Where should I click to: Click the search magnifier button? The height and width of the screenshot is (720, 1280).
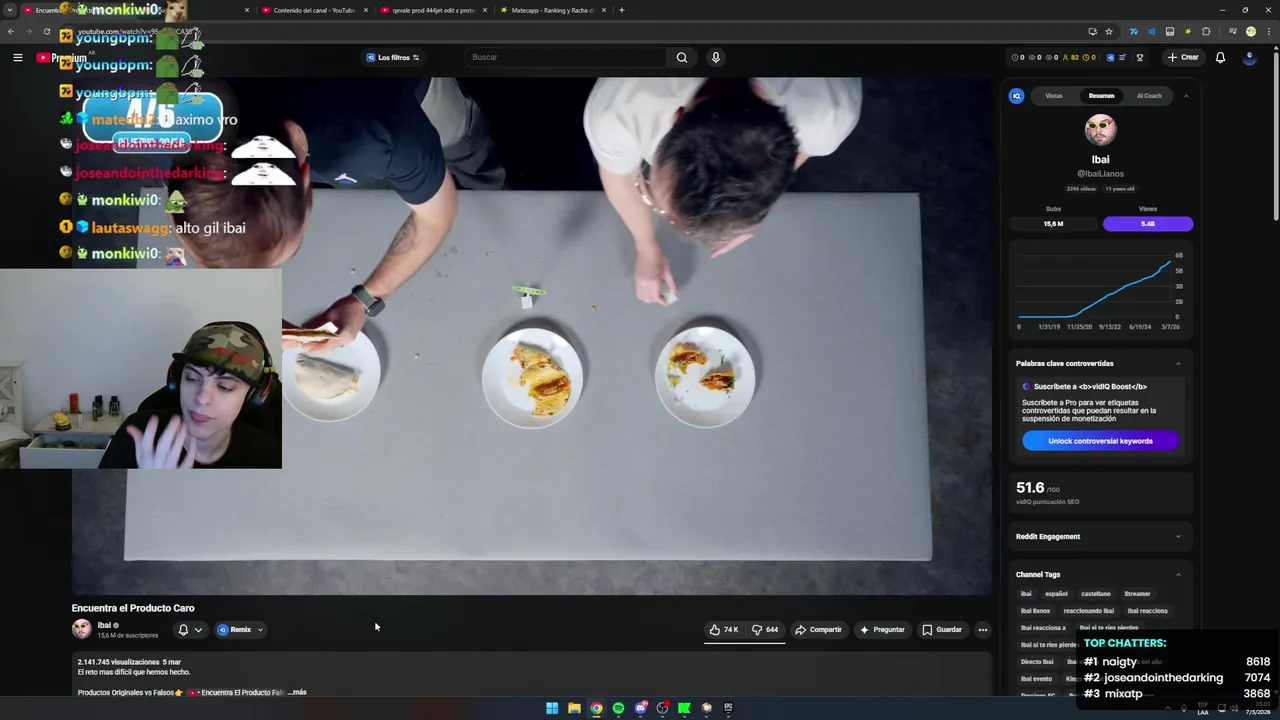[682, 57]
